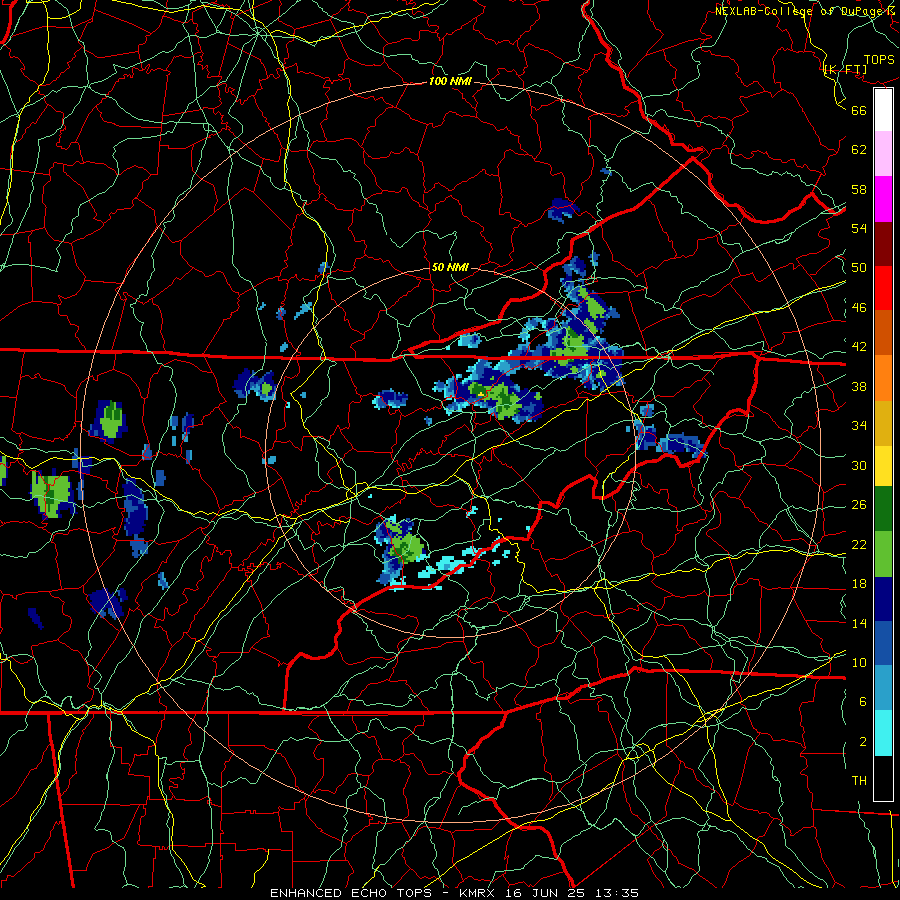Pick the bright yellow legend swatch
900x900 pixels.
click(x=883, y=466)
